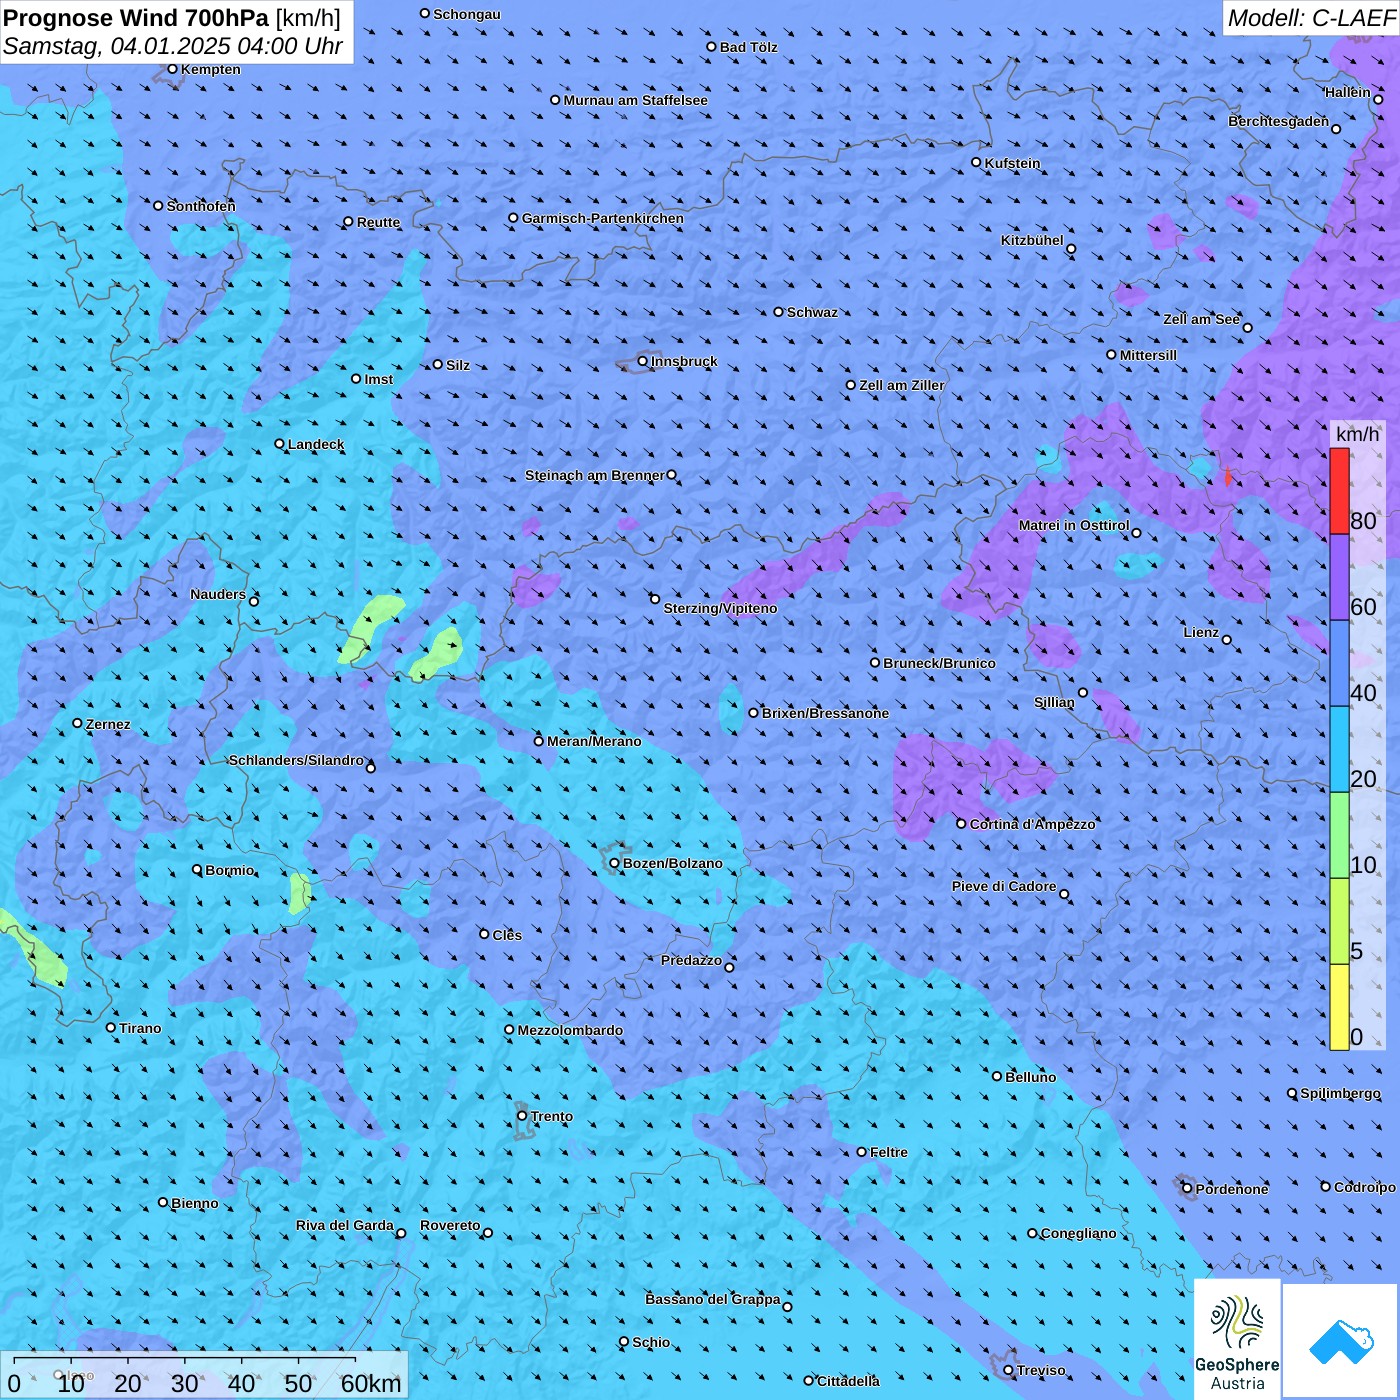This screenshot has height=1400, width=1400.
Task: Click the 'Bassano del Grappa' label
Action: (713, 1299)
